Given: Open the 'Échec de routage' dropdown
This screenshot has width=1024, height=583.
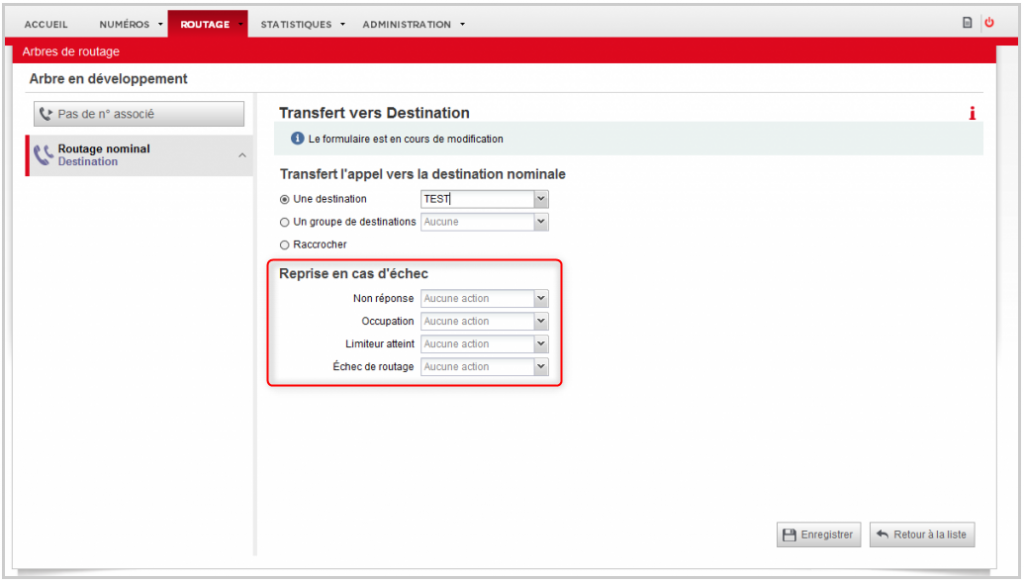Looking at the screenshot, I should click(484, 367).
